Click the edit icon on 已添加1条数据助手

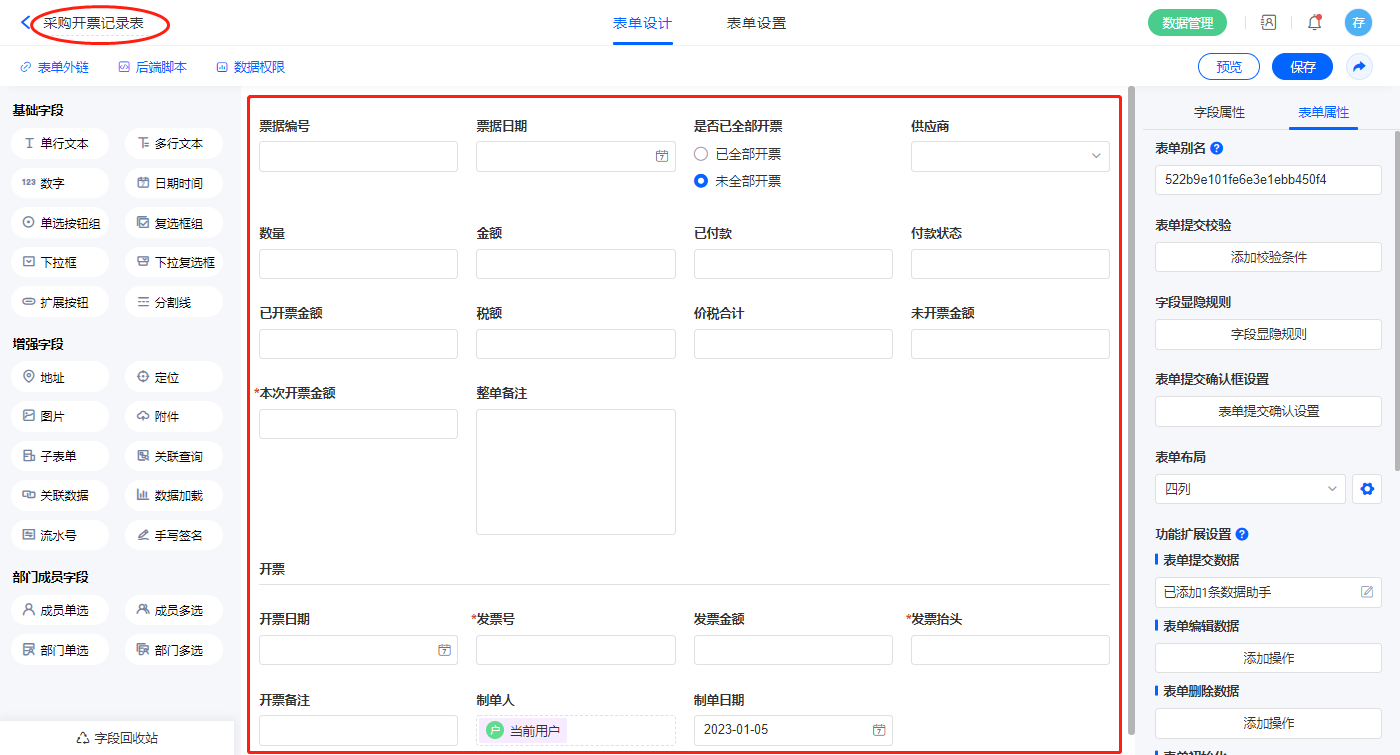point(1367,592)
